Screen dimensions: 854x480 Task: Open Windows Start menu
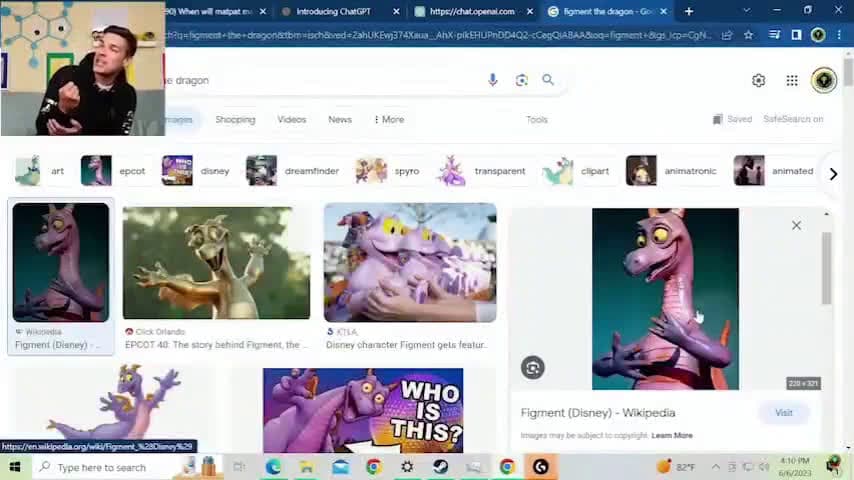coord(15,467)
